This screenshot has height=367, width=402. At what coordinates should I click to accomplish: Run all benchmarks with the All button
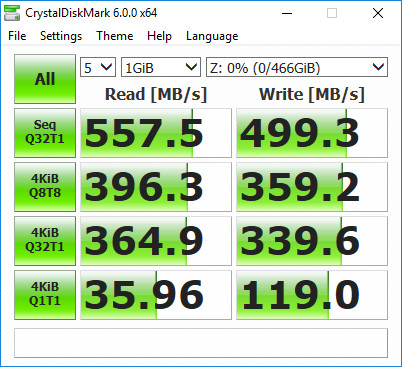click(45, 79)
